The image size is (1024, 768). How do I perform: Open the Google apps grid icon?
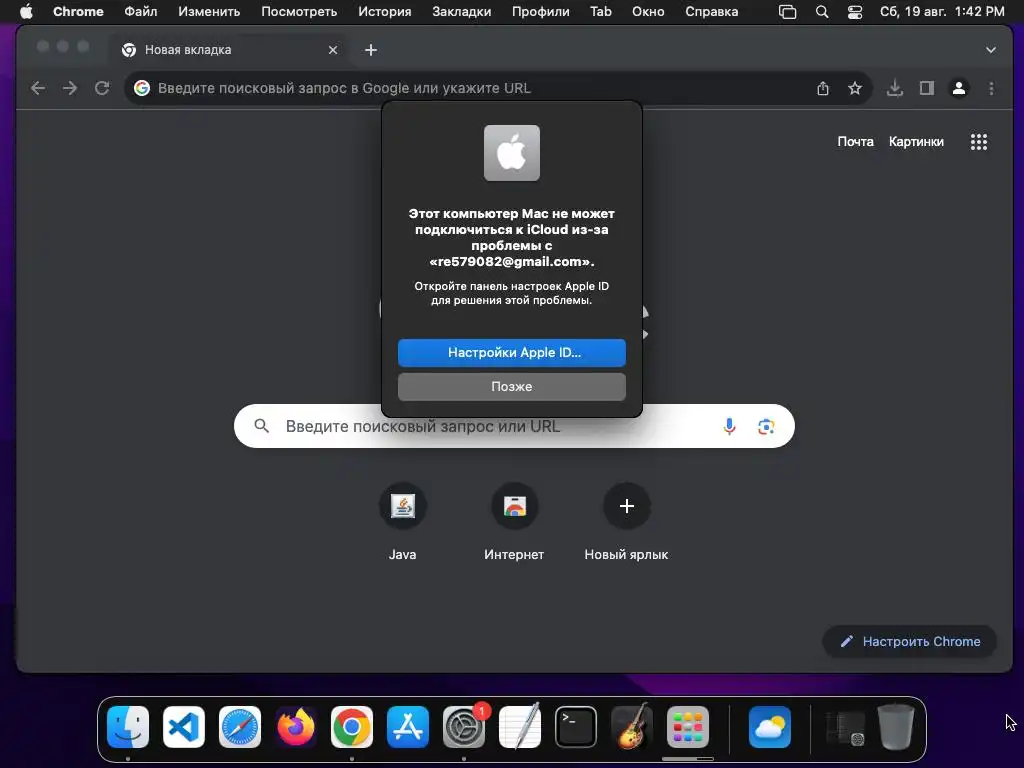pyautogui.click(x=978, y=142)
